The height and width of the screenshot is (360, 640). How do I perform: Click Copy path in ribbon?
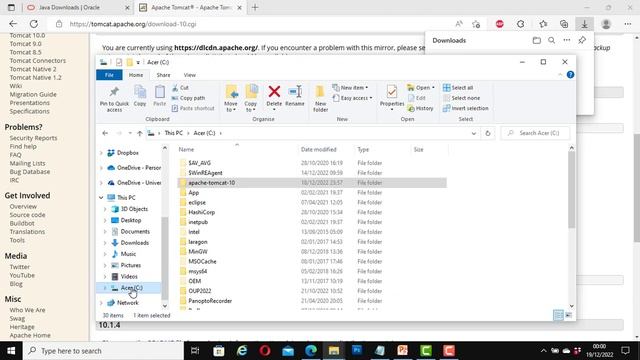[189, 98]
